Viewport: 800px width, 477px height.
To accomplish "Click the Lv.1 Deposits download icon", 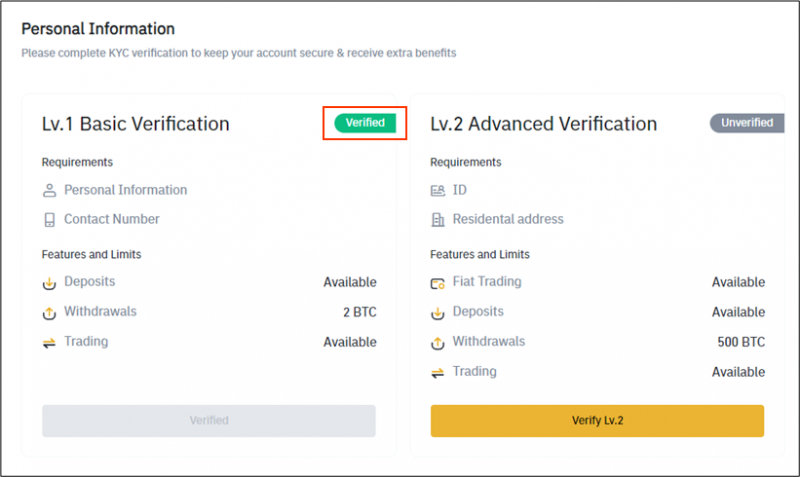I will click(49, 283).
